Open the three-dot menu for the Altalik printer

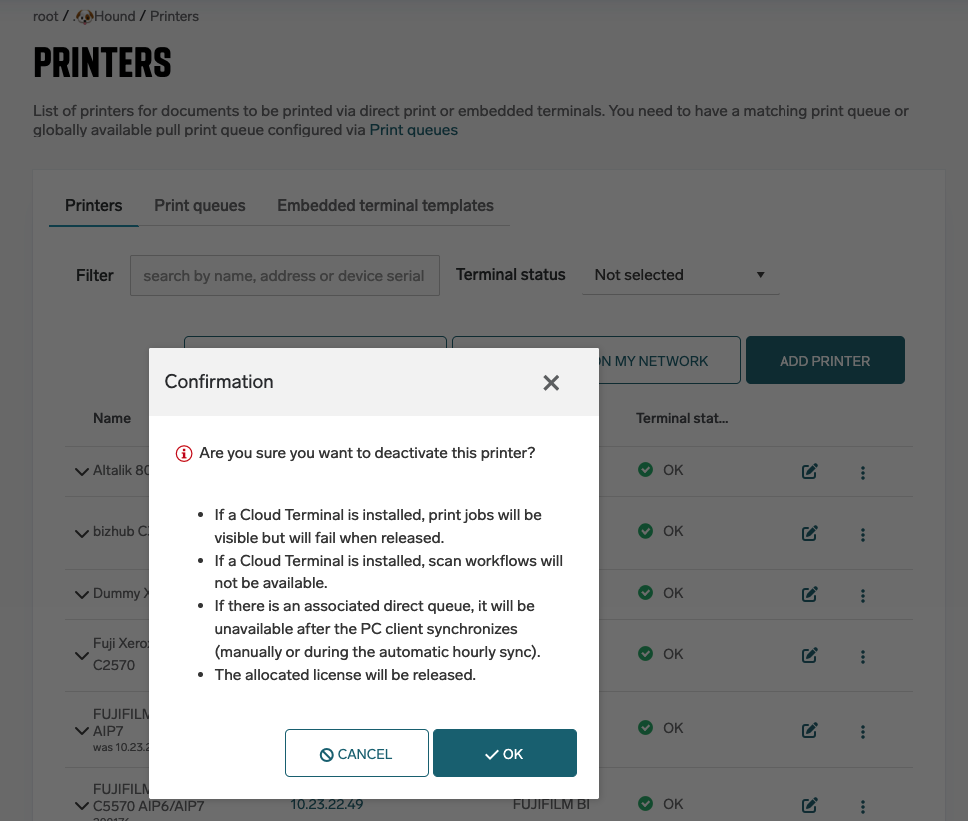click(x=863, y=471)
